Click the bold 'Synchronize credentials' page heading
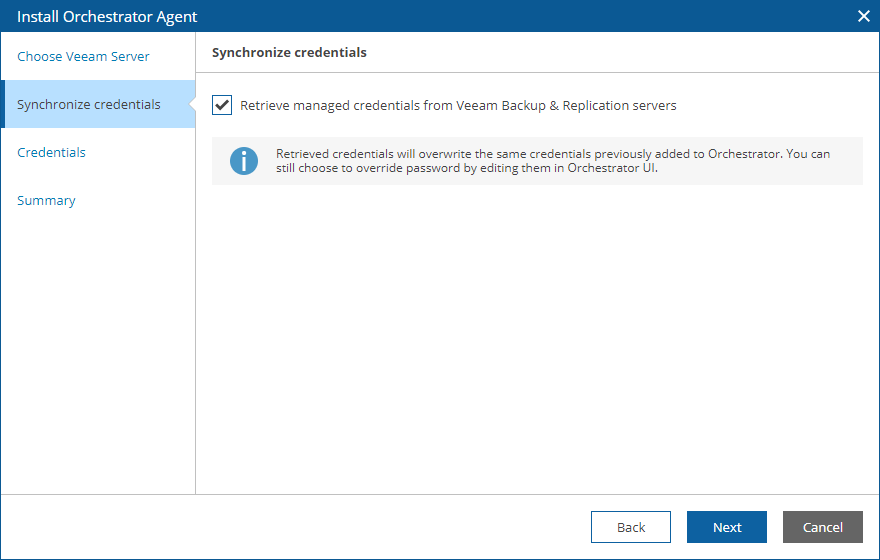Viewport: 880px width, 560px height. coord(289,52)
